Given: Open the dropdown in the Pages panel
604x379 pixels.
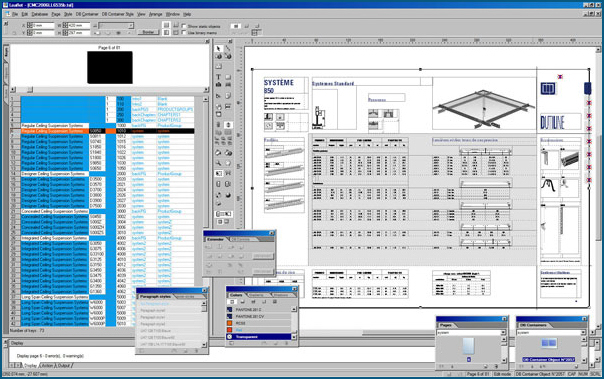Looking at the screenshot, I should tap(503, 332).
